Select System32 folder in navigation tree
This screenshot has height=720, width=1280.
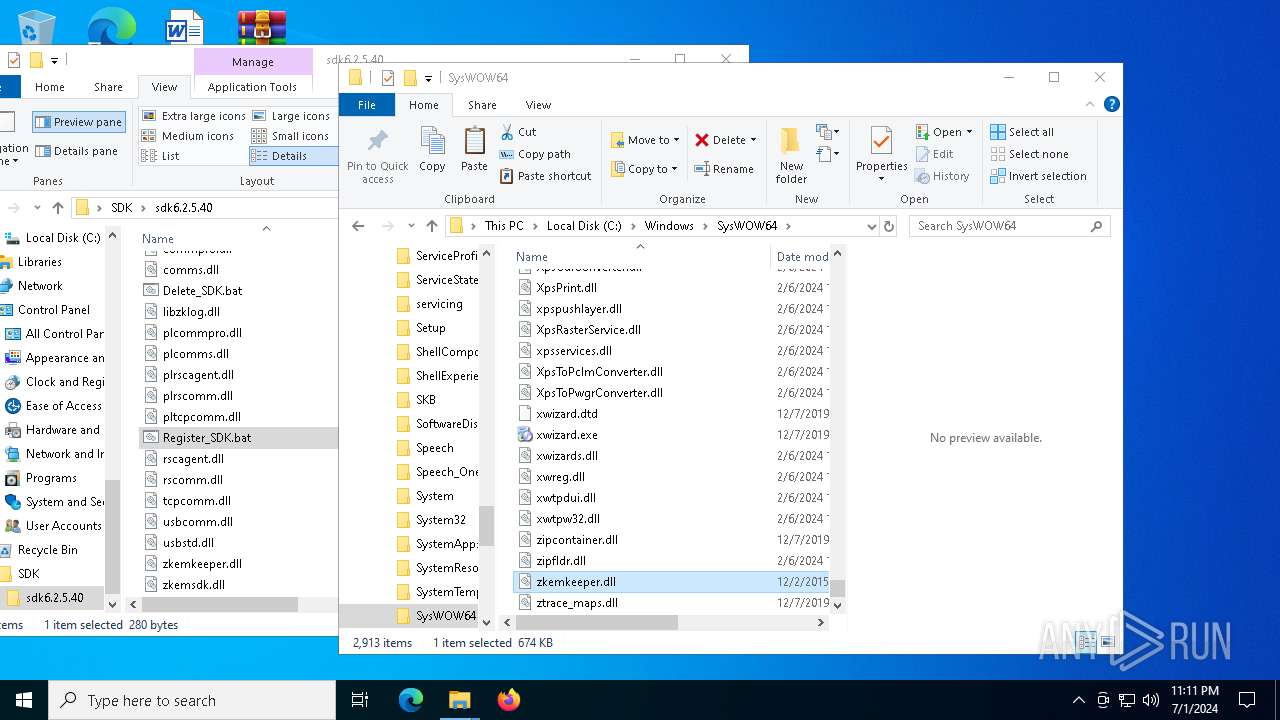coord(441,520)
